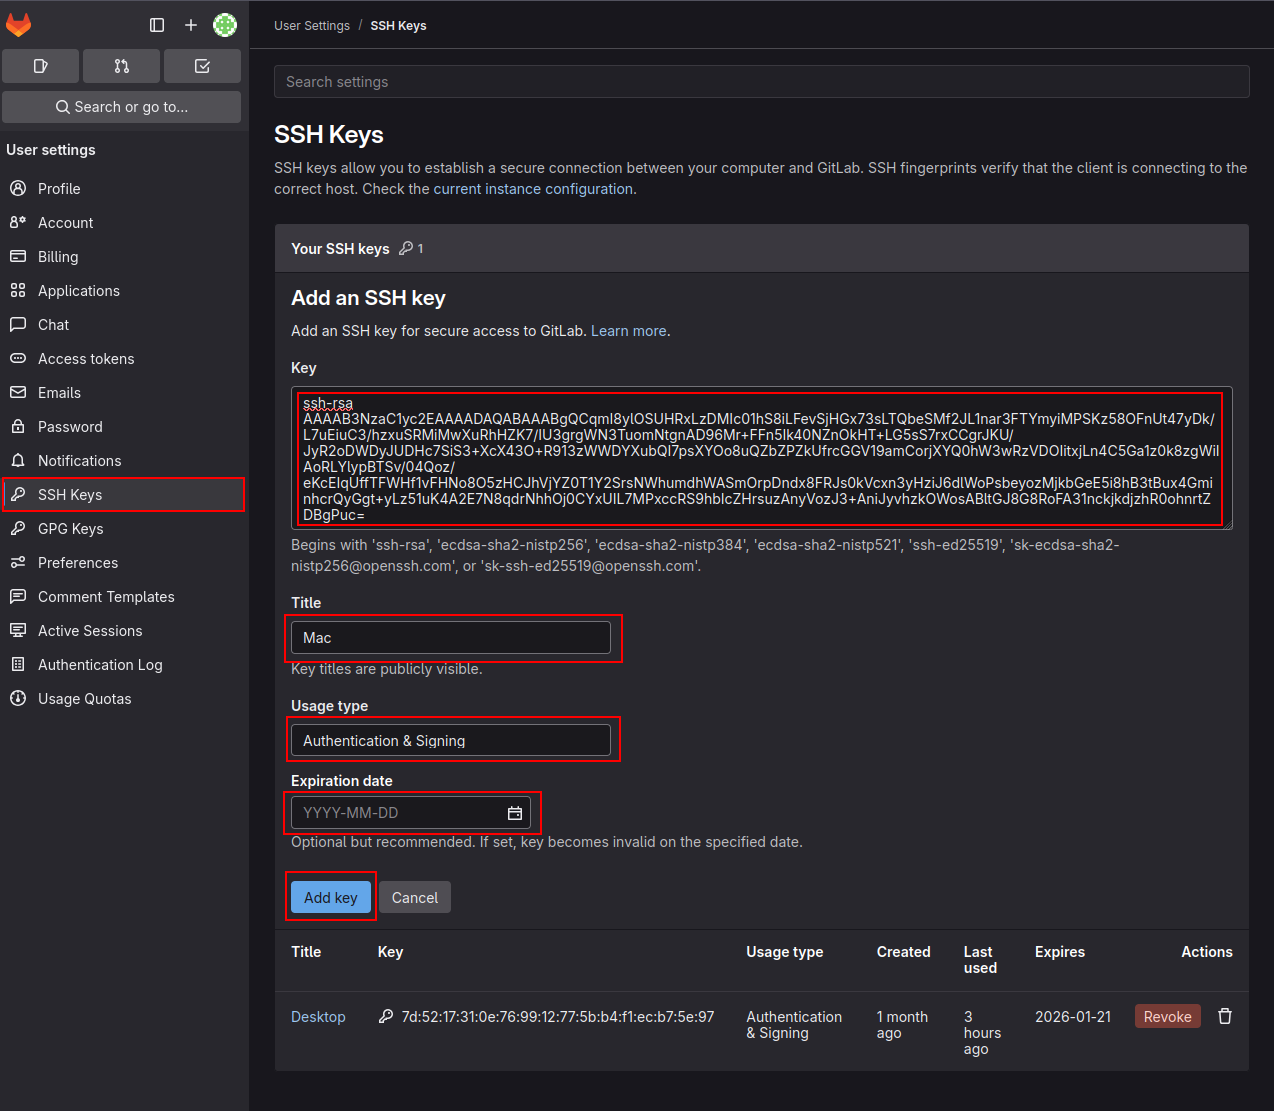
Task: Click the Add key button
Action: point(331,897)
